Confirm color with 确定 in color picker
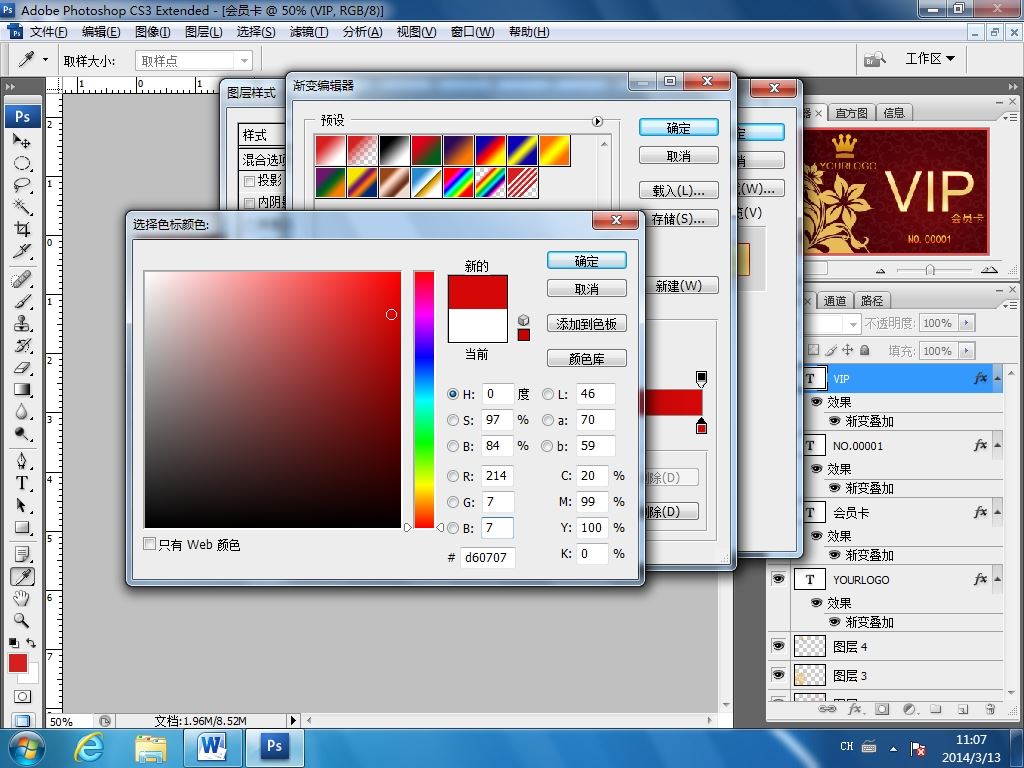Screen dimensions: 1024x768 [x=586, y=261]
